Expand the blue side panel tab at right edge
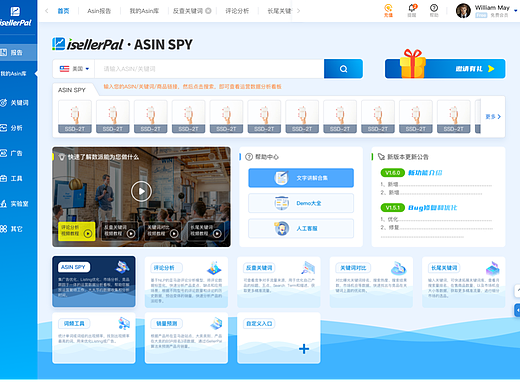Image resolution: width=520 pixels, height=390 pixels. (x=517, y=310)
